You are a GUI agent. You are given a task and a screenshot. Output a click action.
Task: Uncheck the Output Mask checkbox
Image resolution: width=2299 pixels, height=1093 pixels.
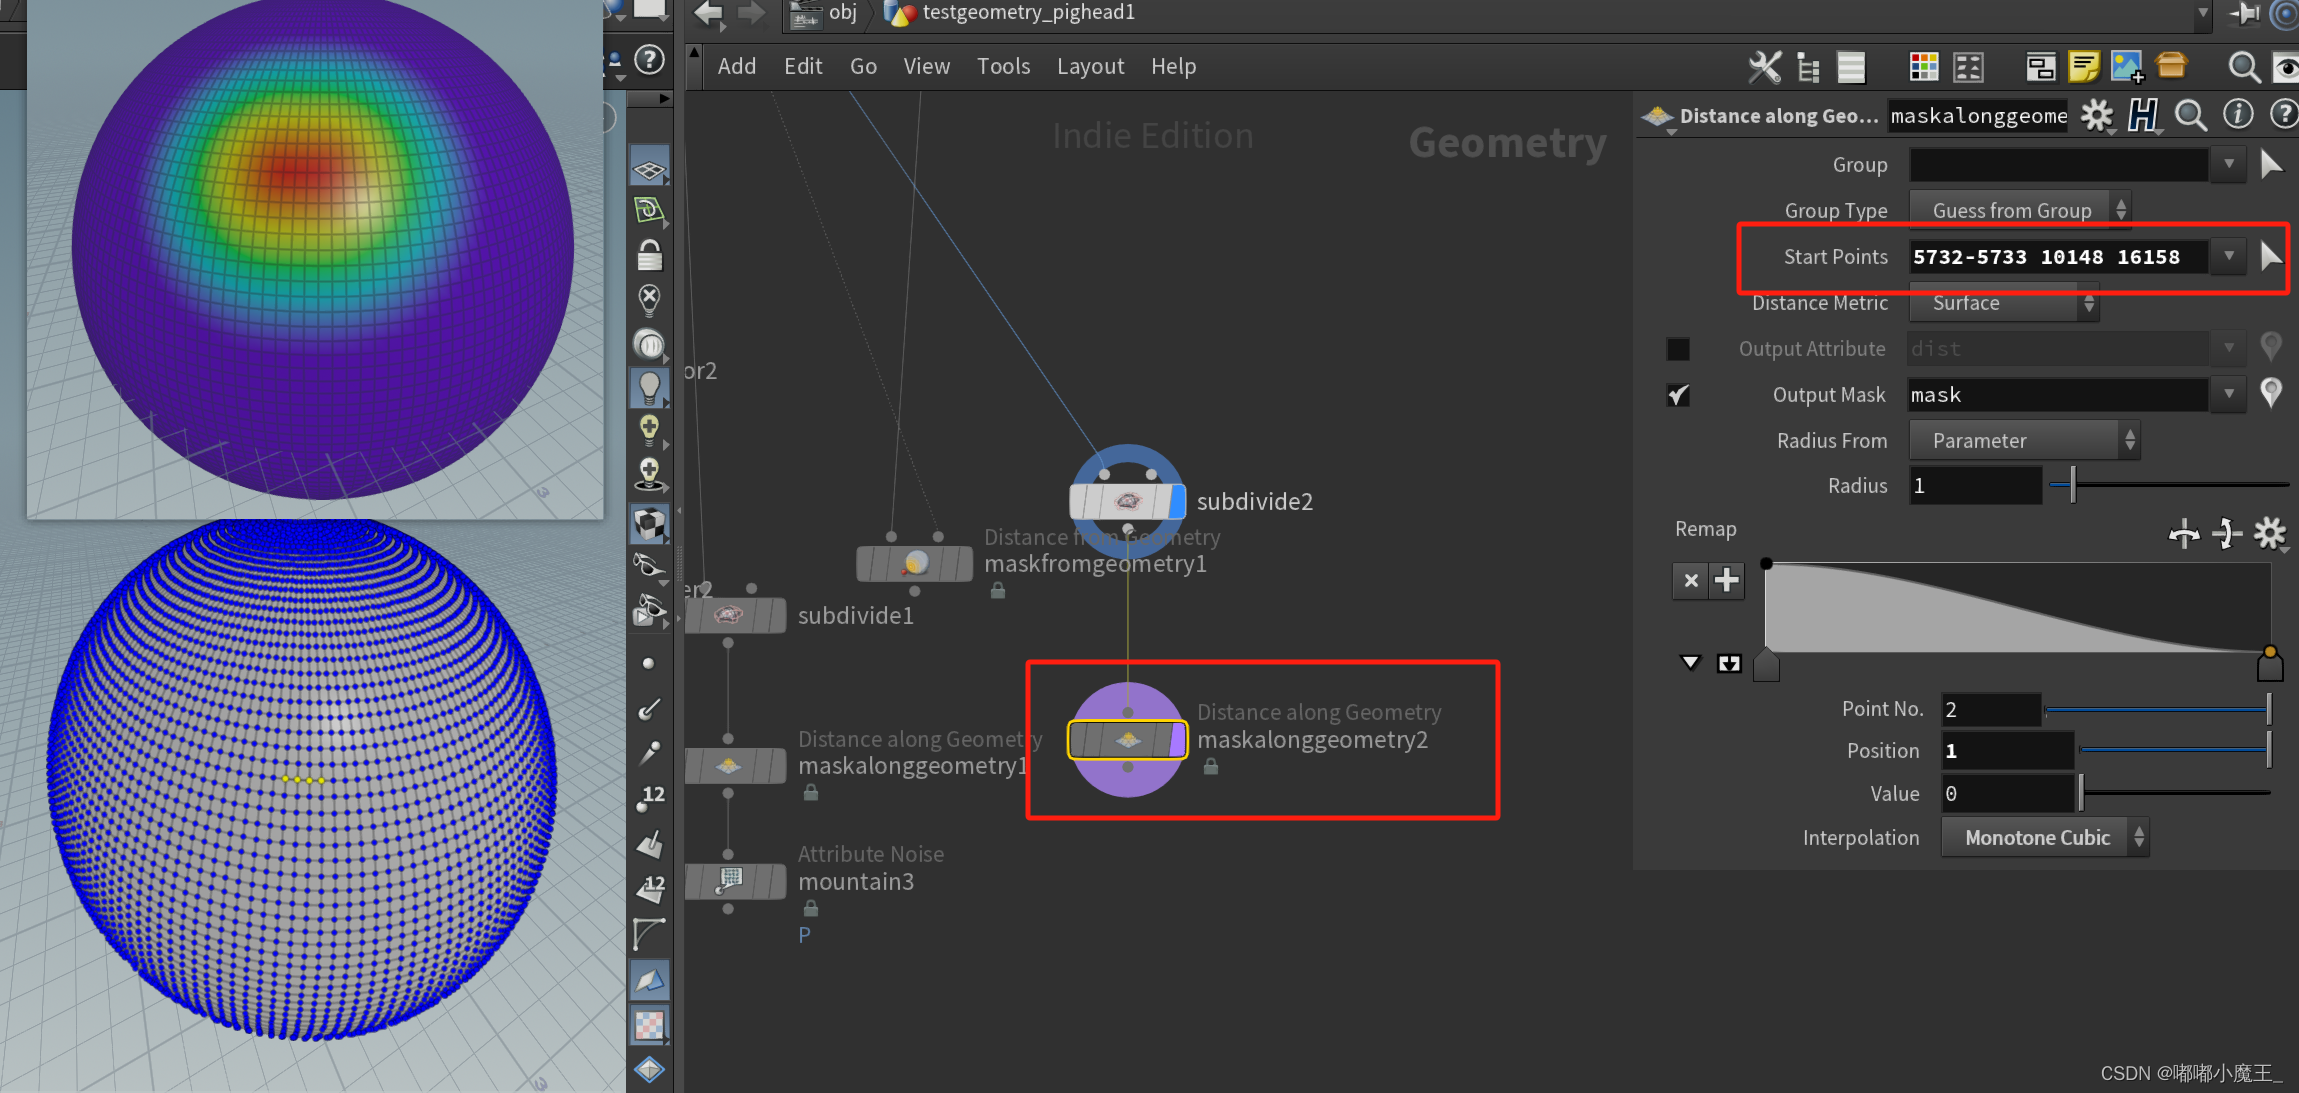tap(1678, 395)
